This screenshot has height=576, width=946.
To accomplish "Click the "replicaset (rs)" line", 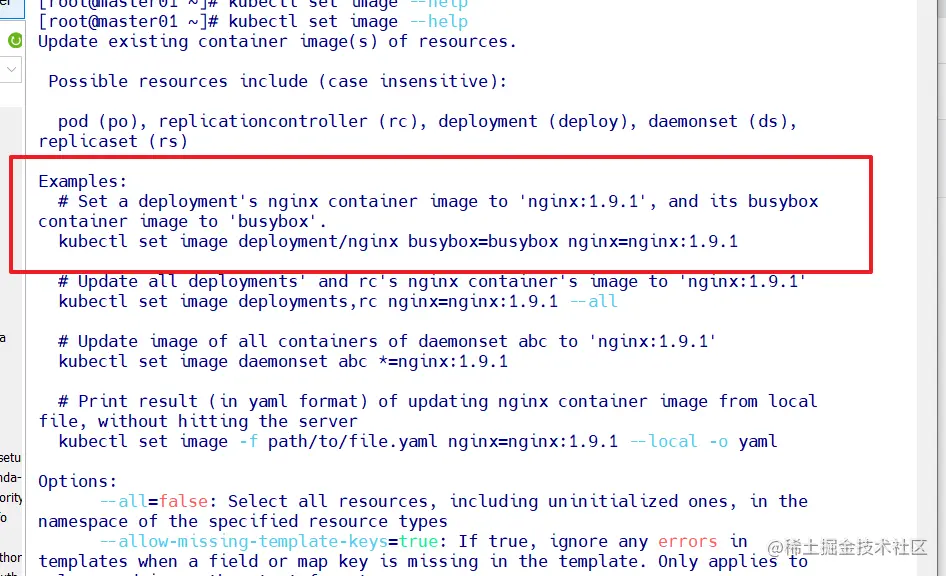I will pyautogui.click(x=113, y=141).
